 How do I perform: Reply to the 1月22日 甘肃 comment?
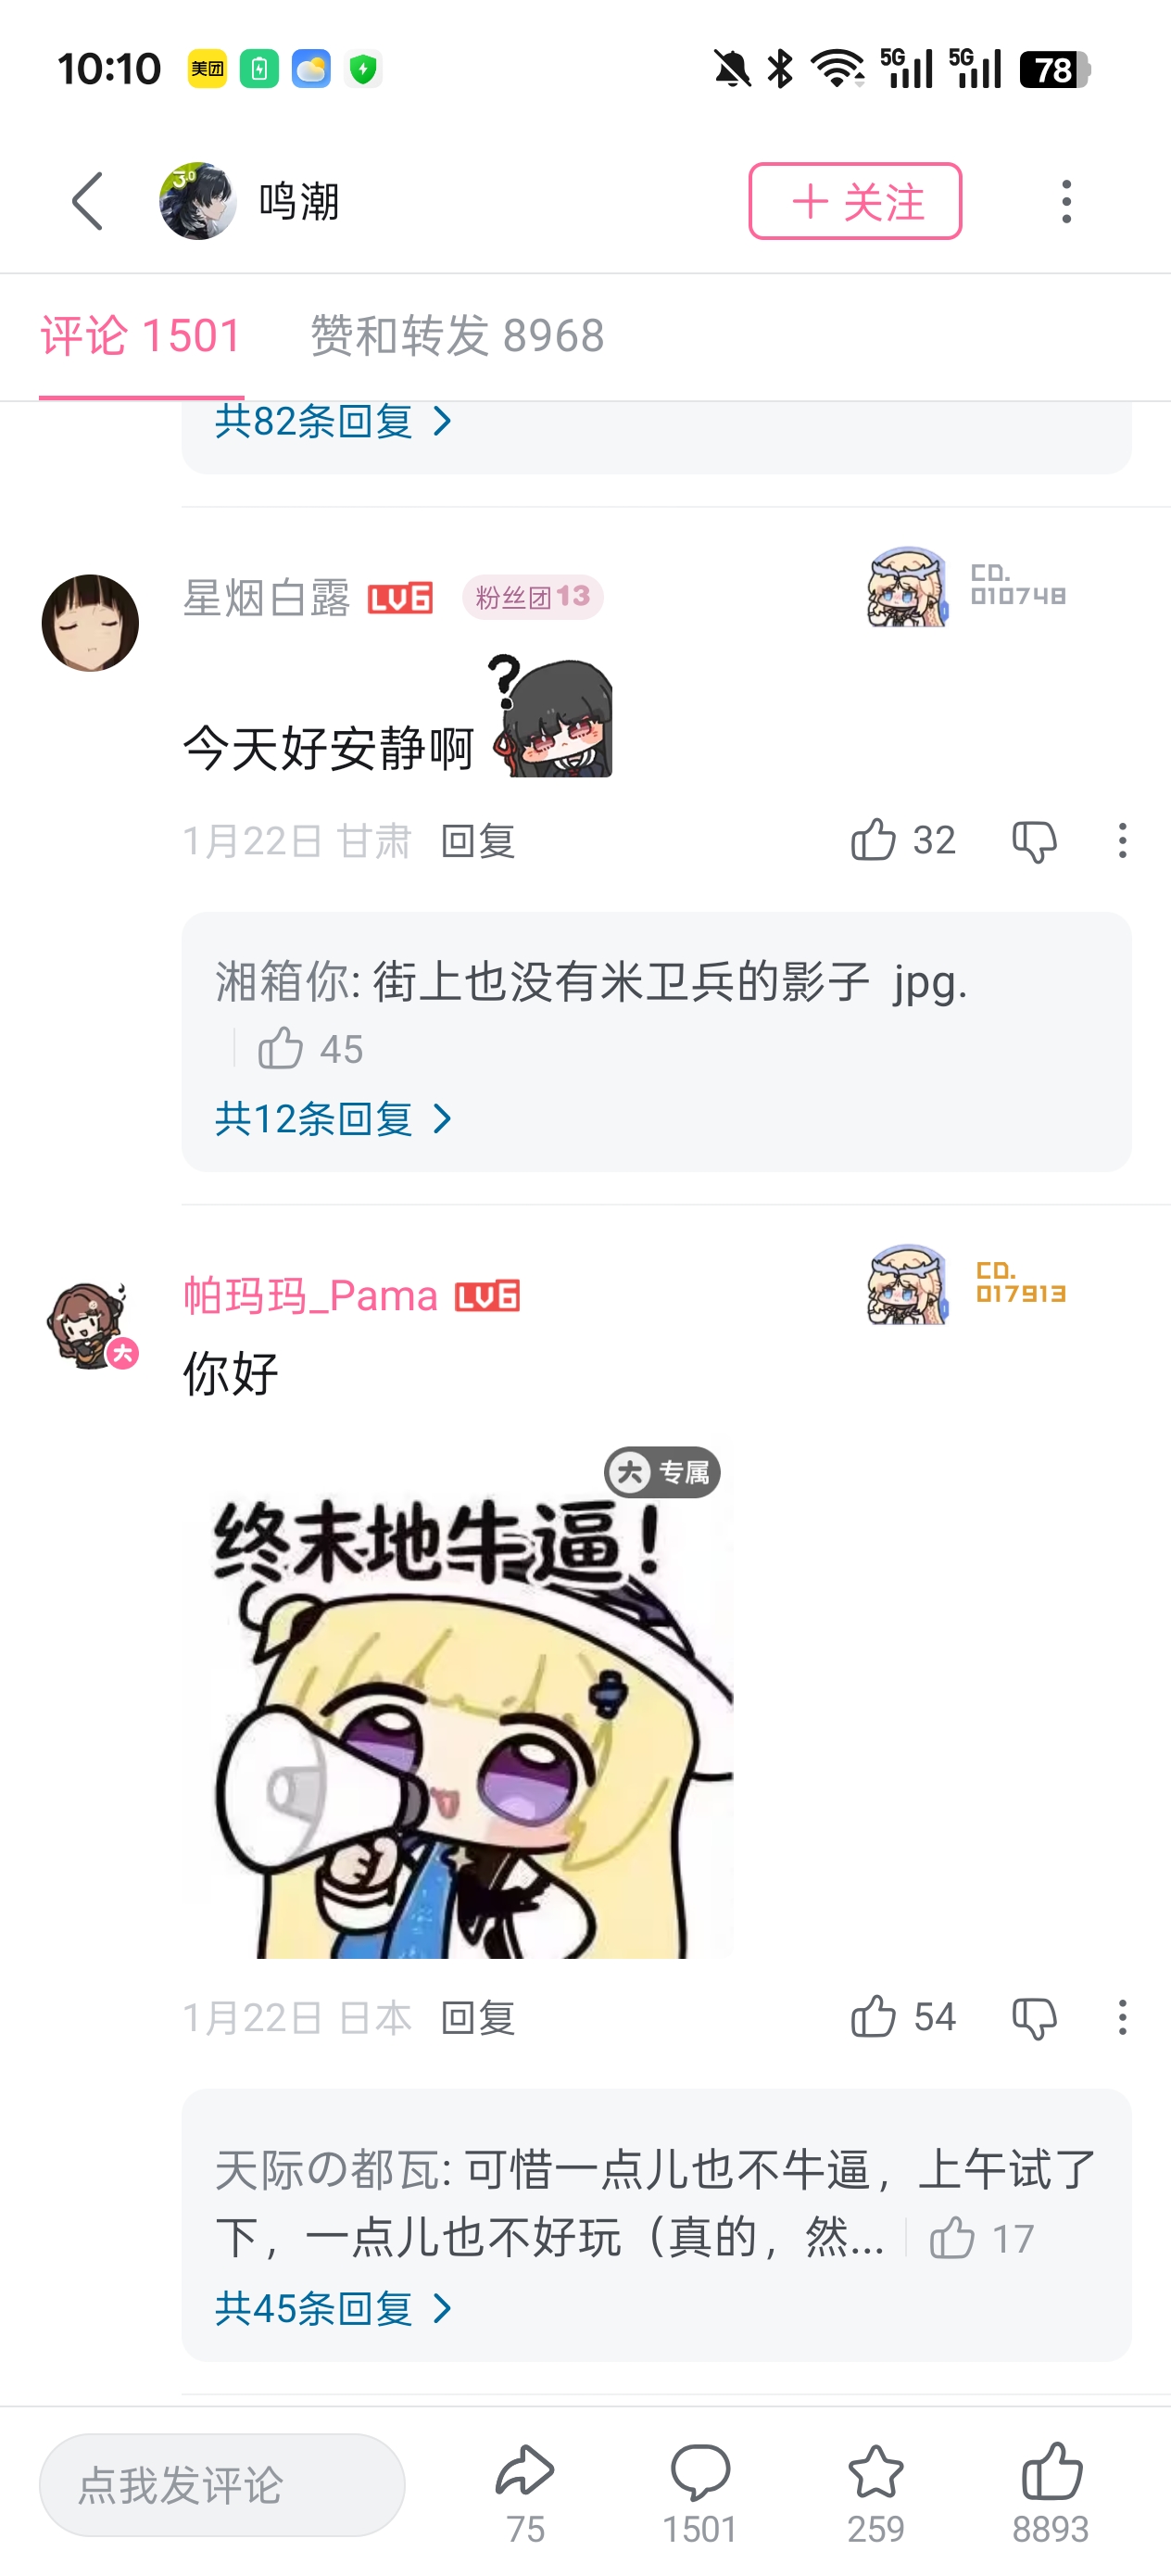(478, 841)
